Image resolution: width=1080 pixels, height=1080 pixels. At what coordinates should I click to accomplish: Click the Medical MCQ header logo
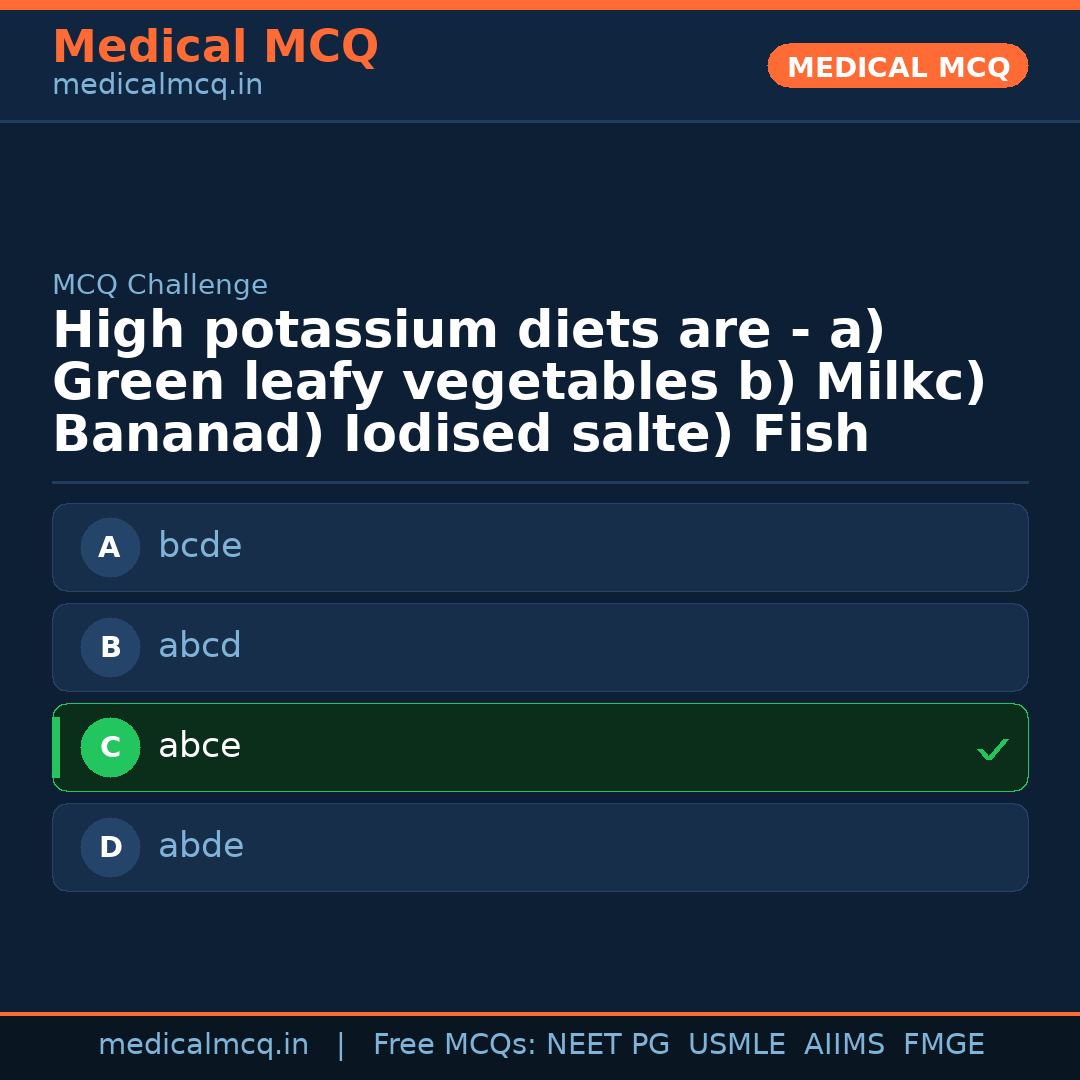coord(215,47)
